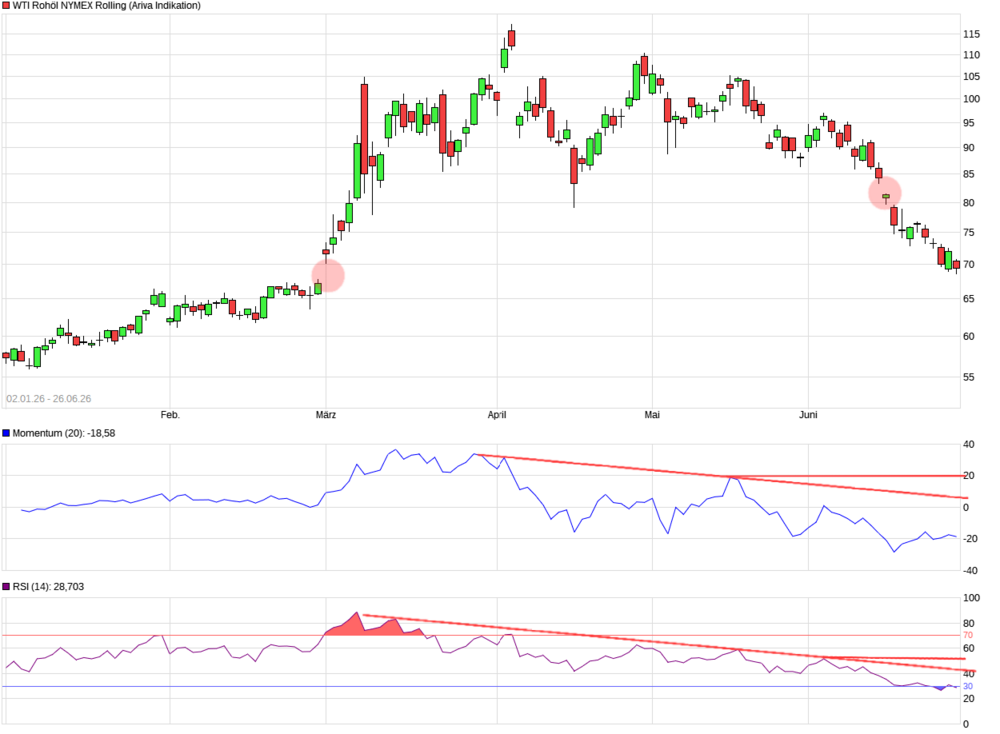Click the red 70 RSI overbought label
1000x734 pixels.
pos(968,635)
